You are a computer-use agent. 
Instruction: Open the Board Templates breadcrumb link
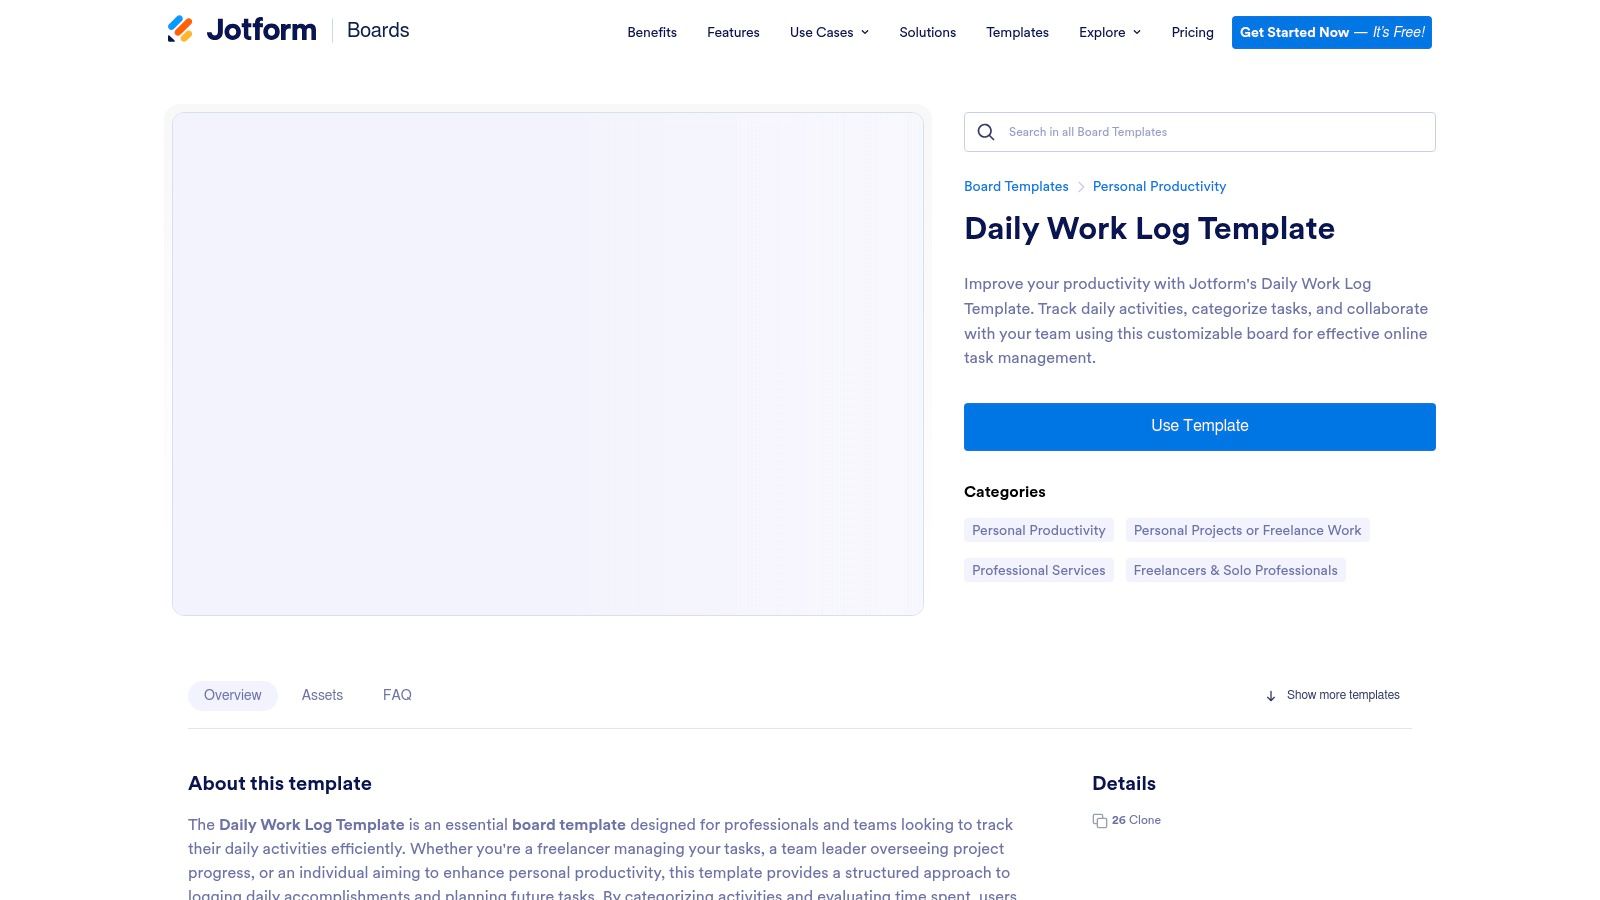click(1016, 186)
